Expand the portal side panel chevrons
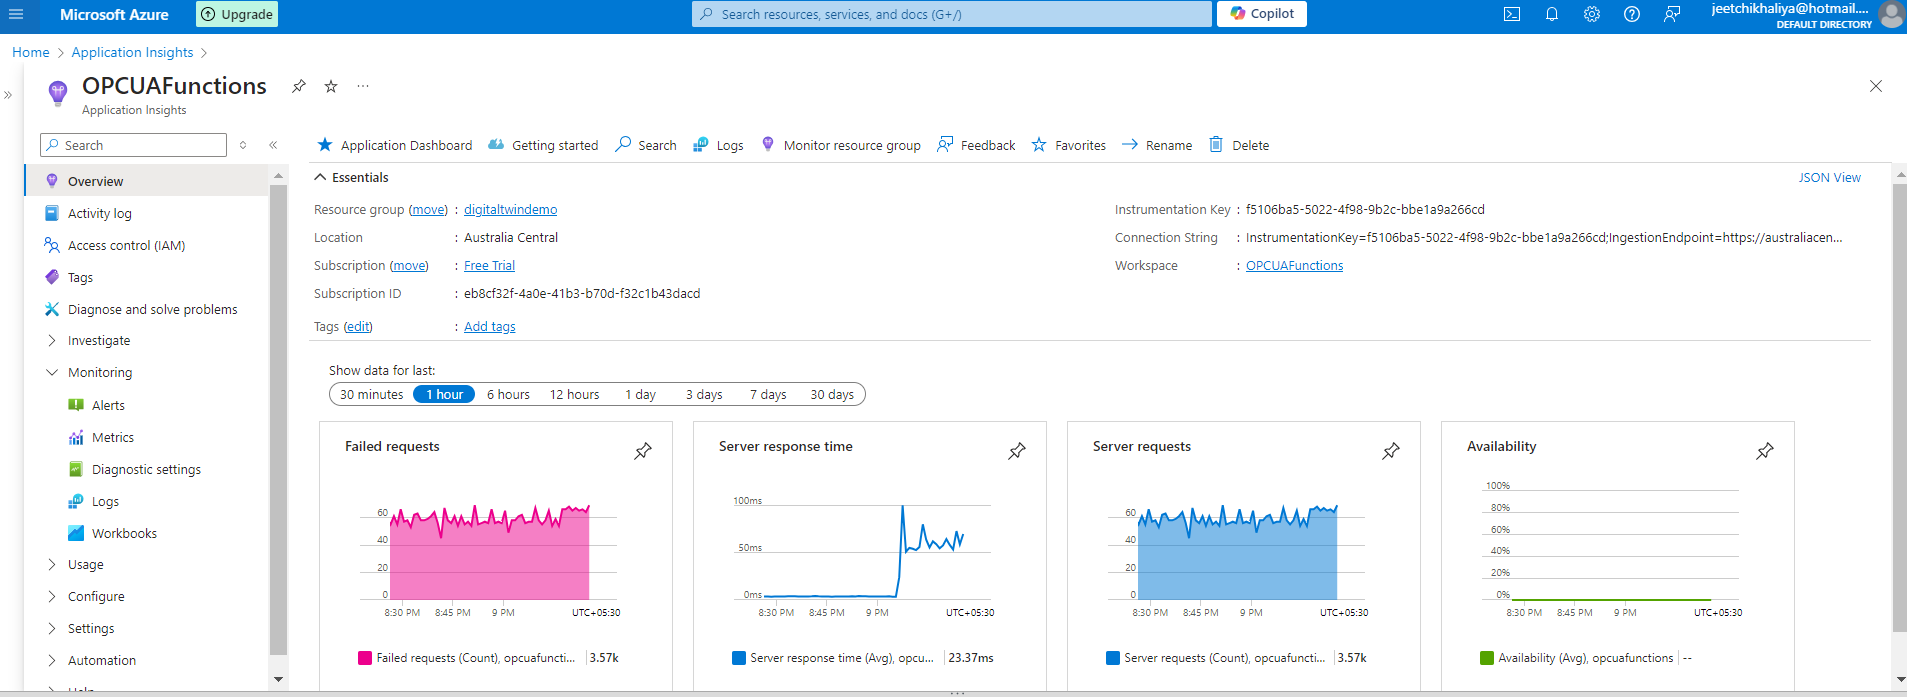Image resolution: width=1907 pixels, height=697 pixels. tap(8, 95)
